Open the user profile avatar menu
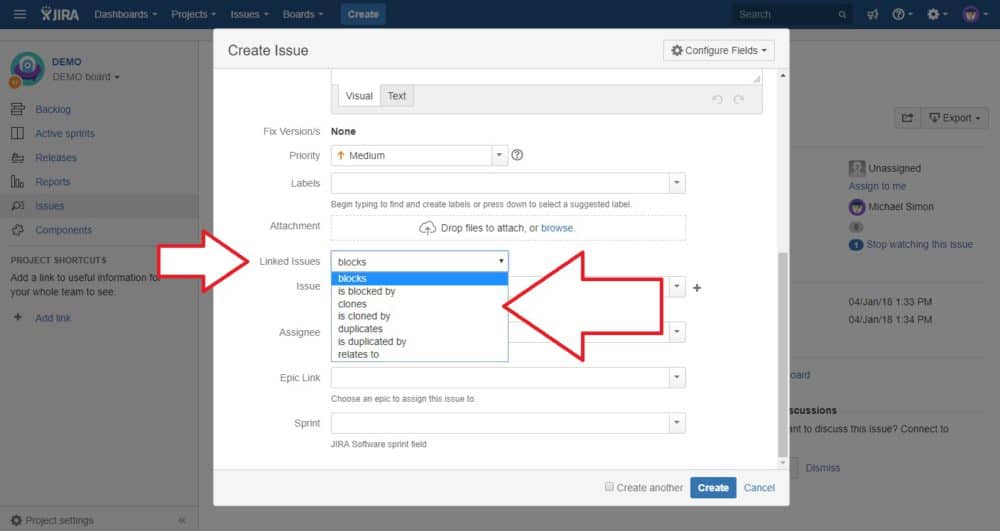The height and width of the screenshot is (531, 1000). click(x=974, y=14)
